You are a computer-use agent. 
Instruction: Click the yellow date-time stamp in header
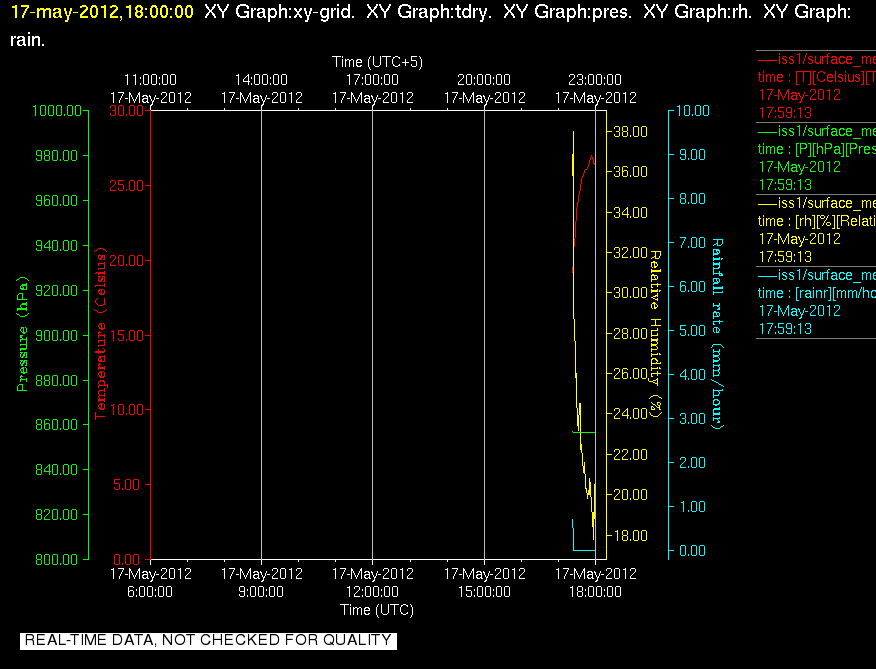[x=102, y=12]
